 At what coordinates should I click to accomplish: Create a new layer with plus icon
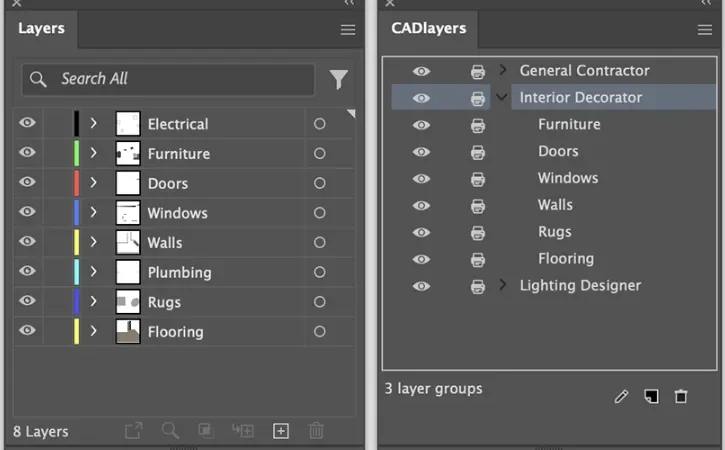pos(281,431)
